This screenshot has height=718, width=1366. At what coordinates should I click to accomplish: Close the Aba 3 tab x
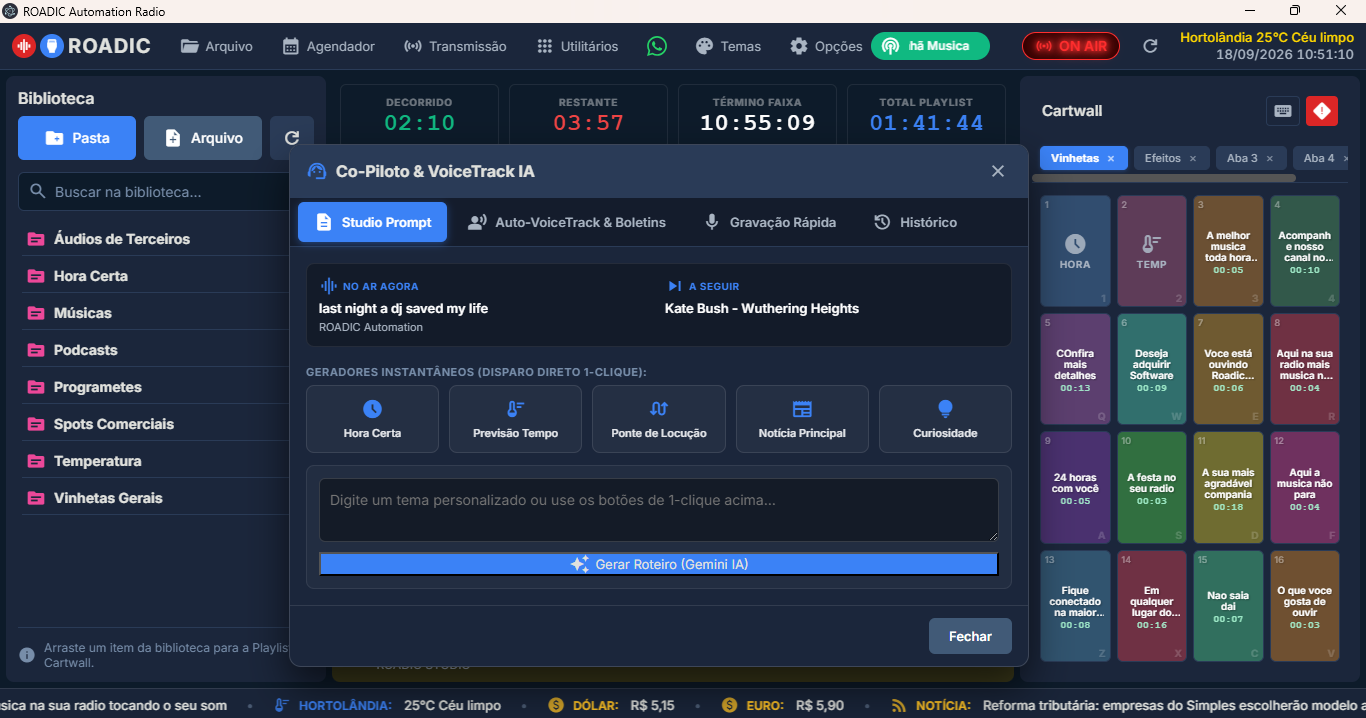[x=1270, y=158]
